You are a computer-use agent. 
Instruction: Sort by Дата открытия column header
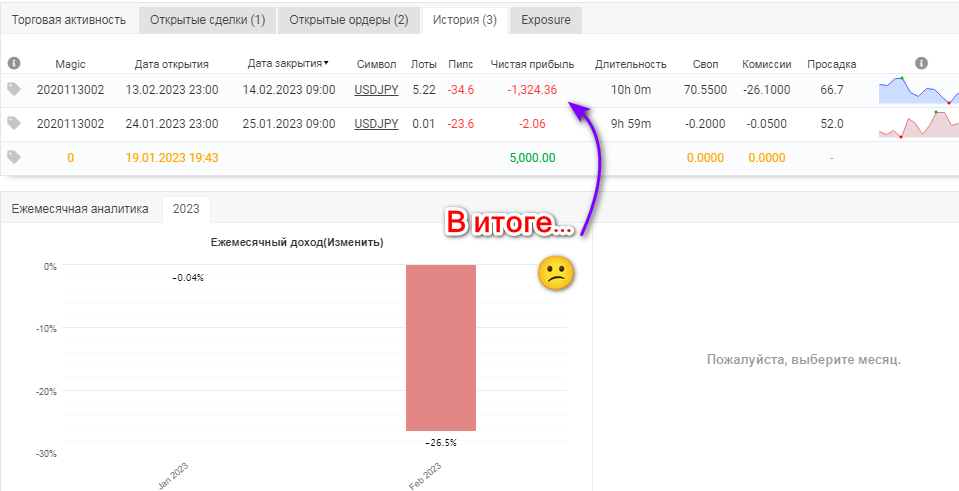[172, 64]
